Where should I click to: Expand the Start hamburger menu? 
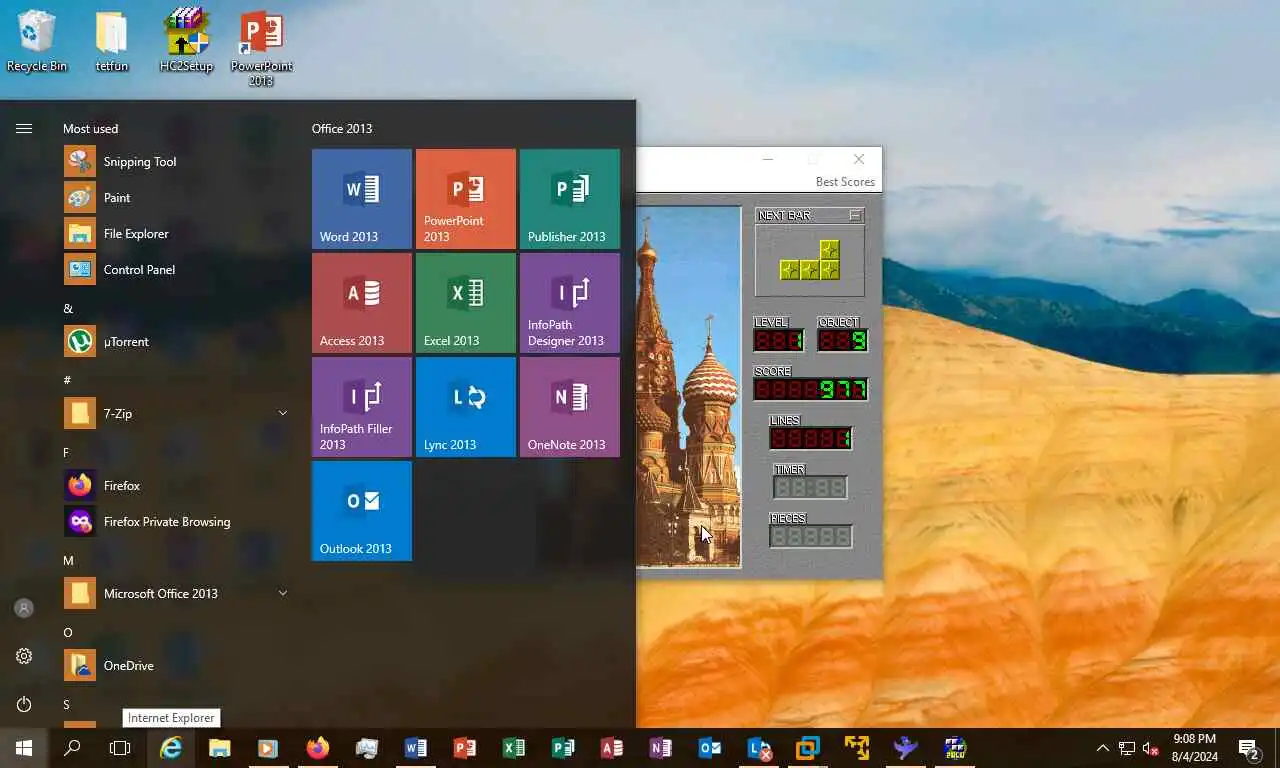click(24, 128)
